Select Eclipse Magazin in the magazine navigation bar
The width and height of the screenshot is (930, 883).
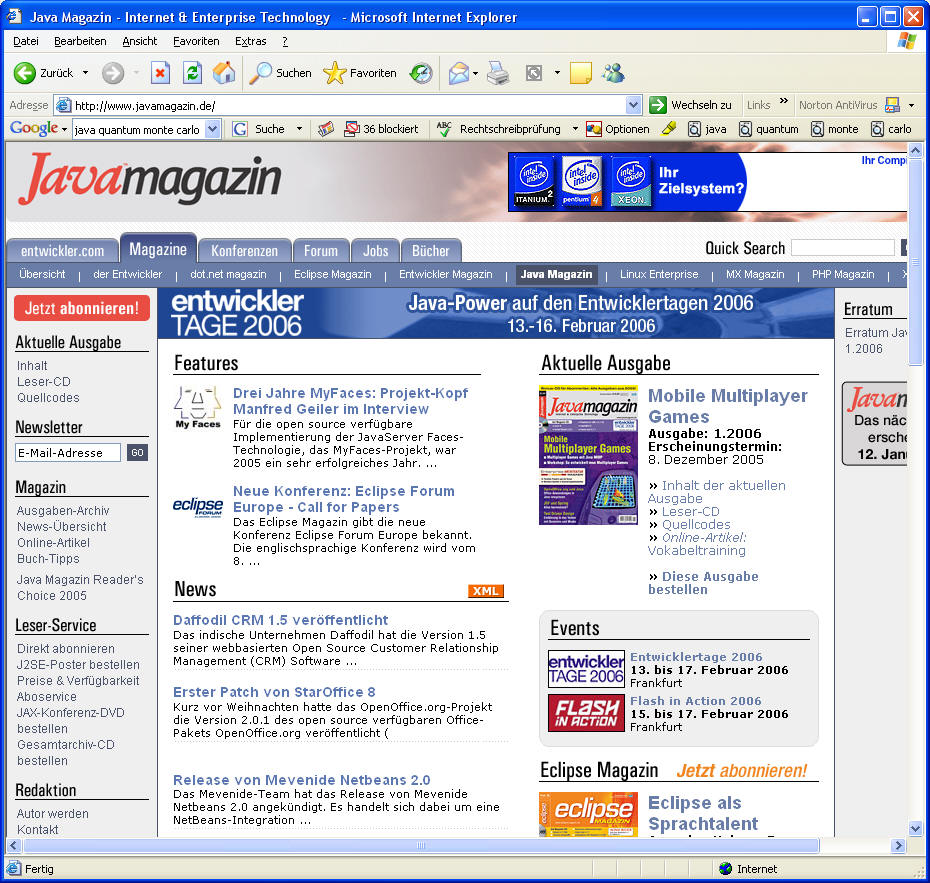pos(332,274)
